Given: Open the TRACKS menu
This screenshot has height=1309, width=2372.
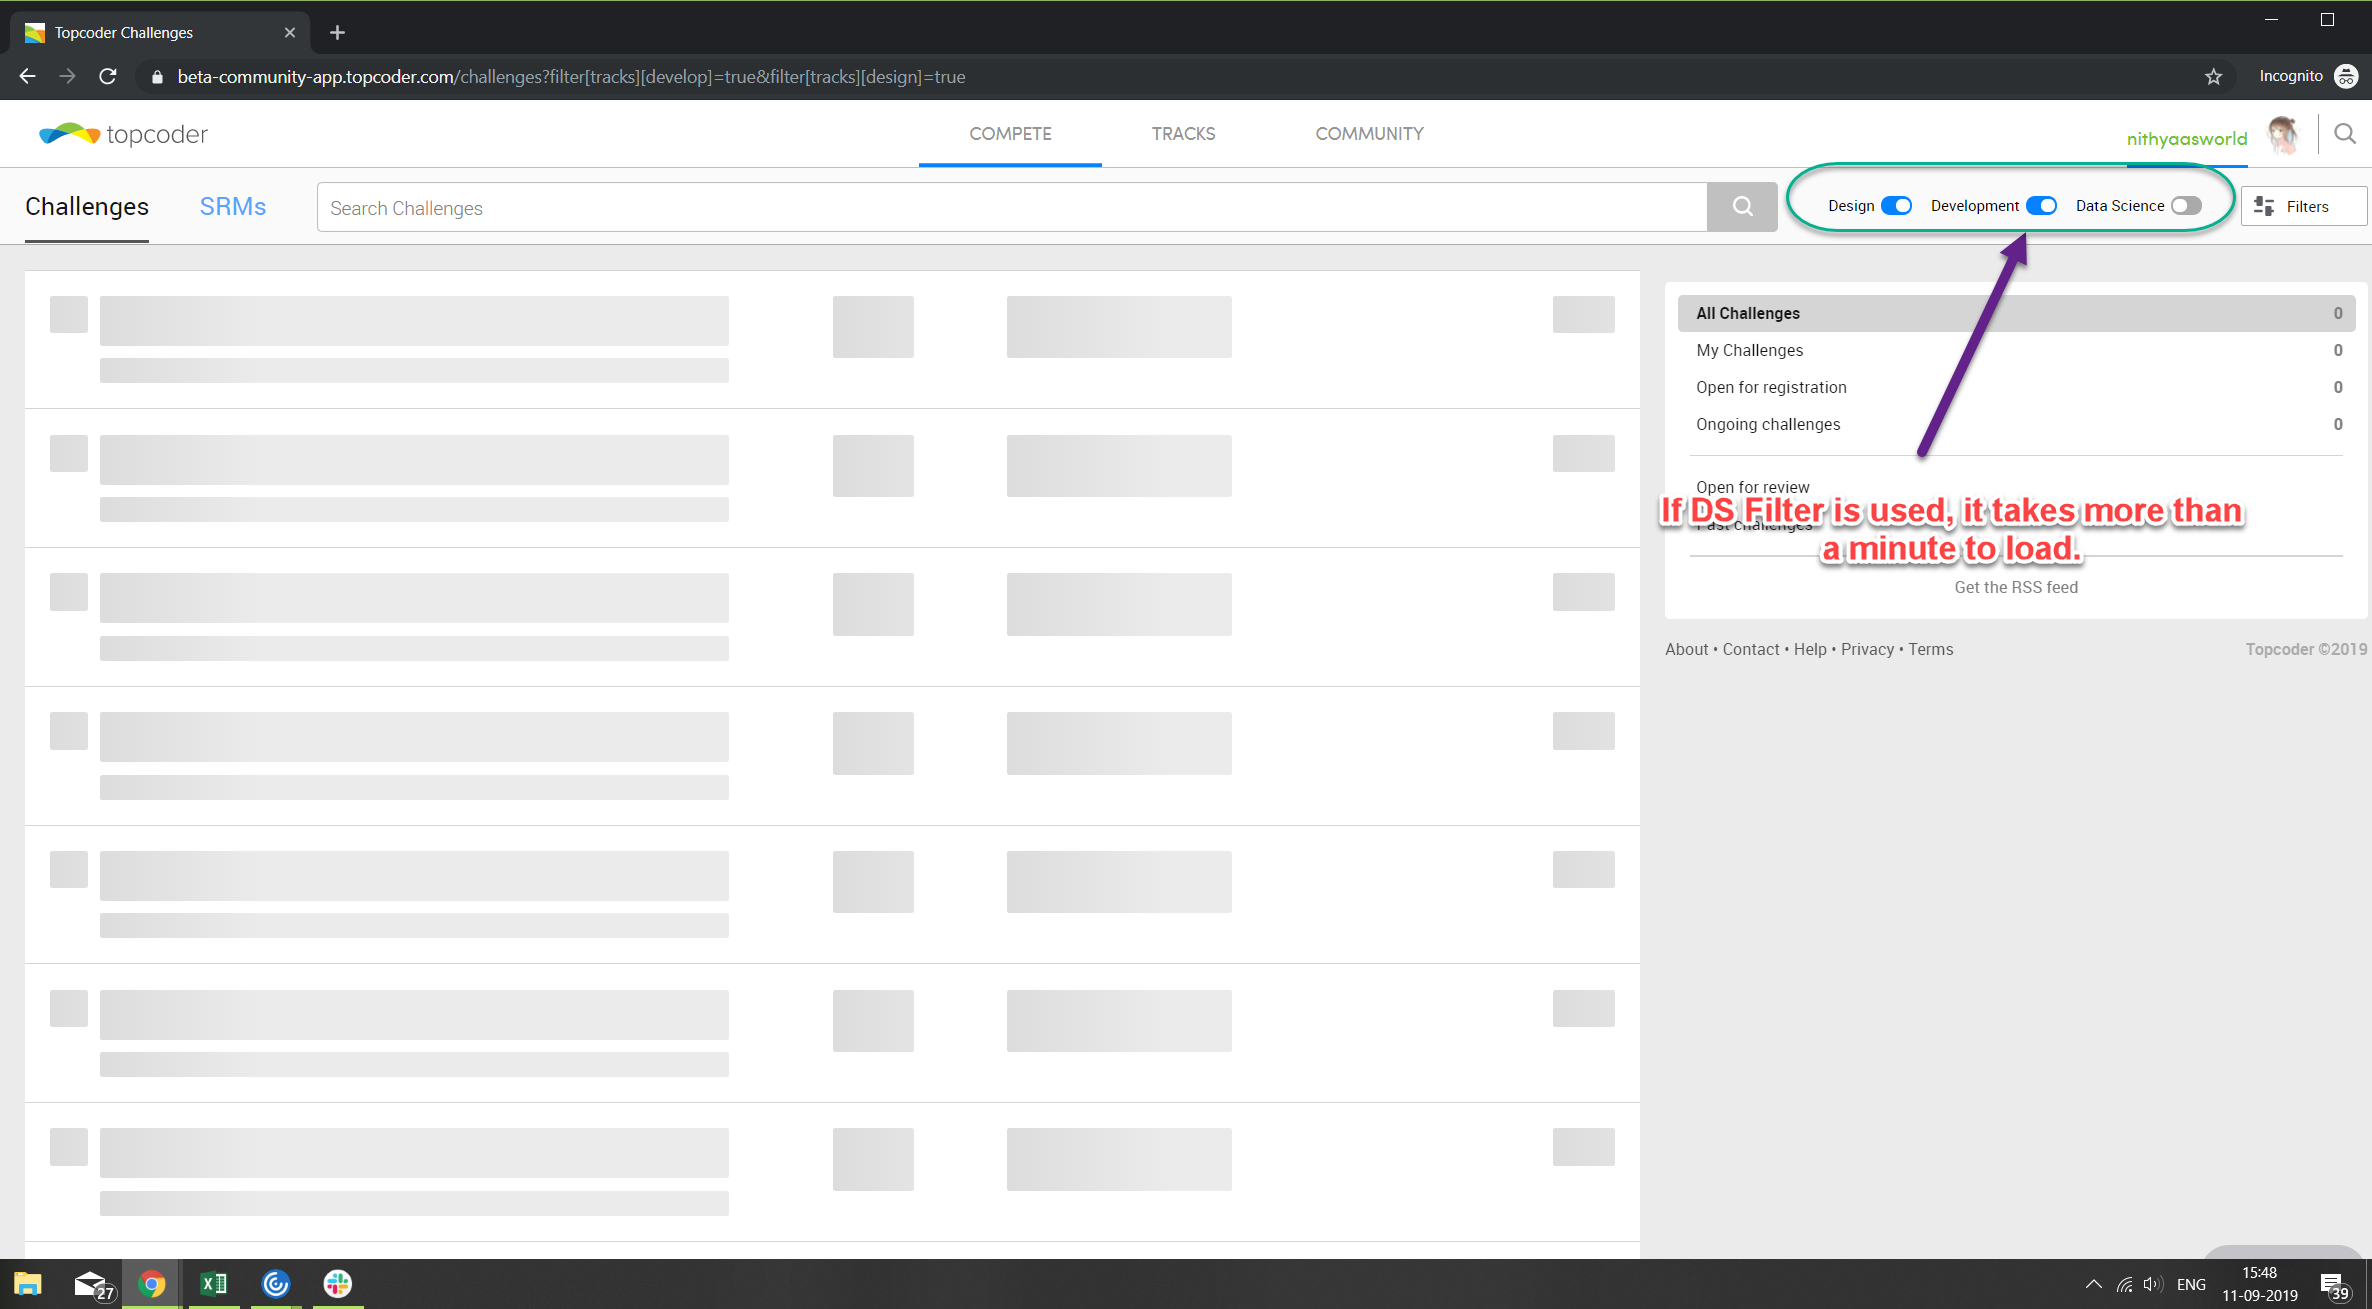Looking at the screenshot, I should [x=1183, y=134].
